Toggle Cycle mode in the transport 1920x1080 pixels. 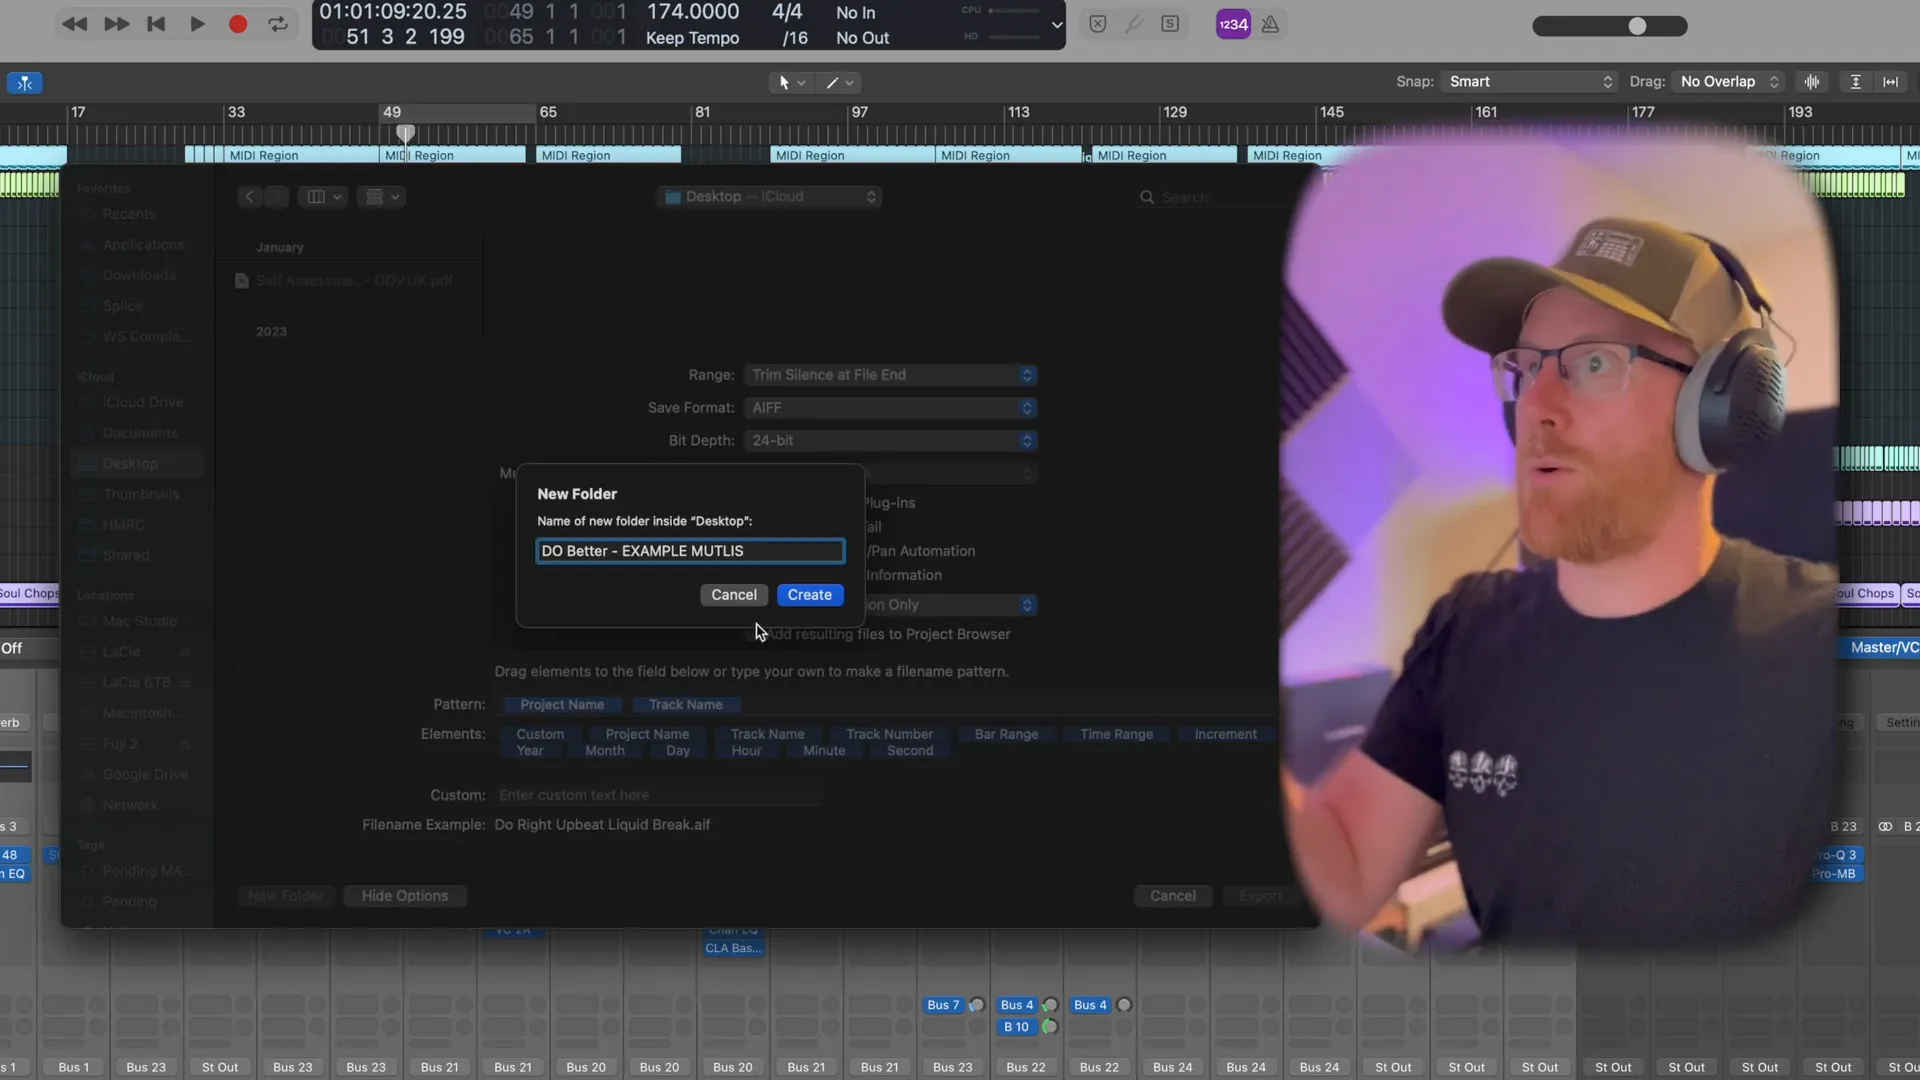point(278,24)
